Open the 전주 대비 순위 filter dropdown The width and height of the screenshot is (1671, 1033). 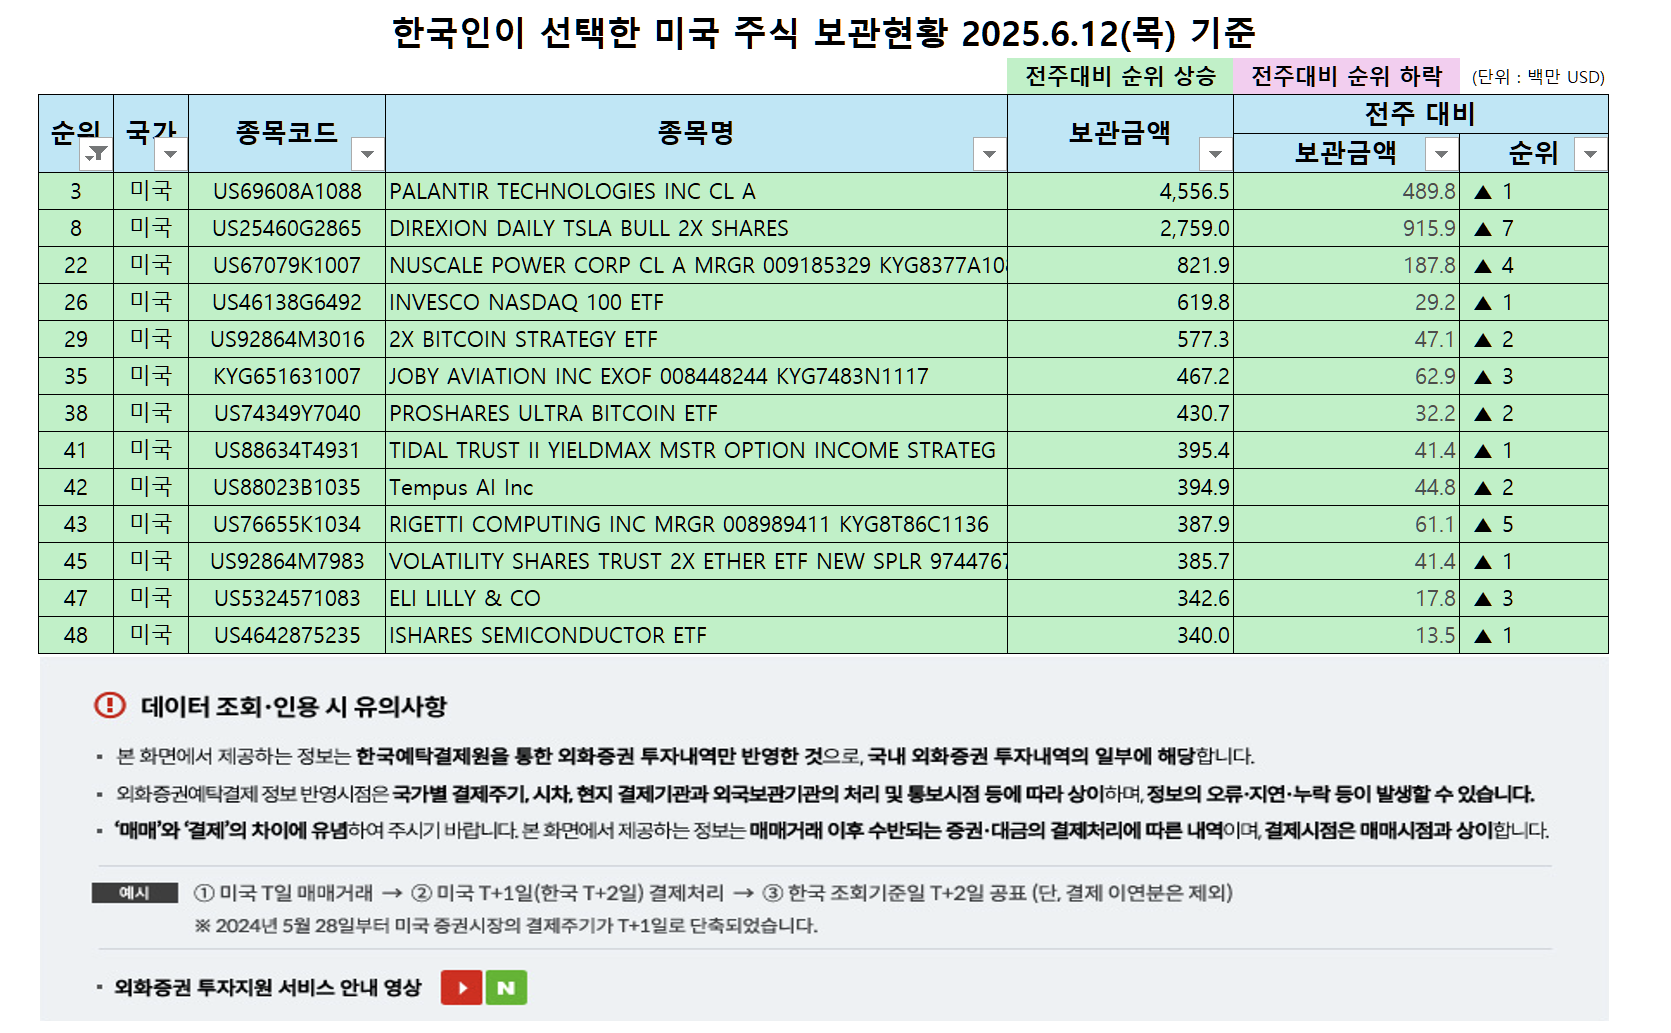tap(1590, 153)
